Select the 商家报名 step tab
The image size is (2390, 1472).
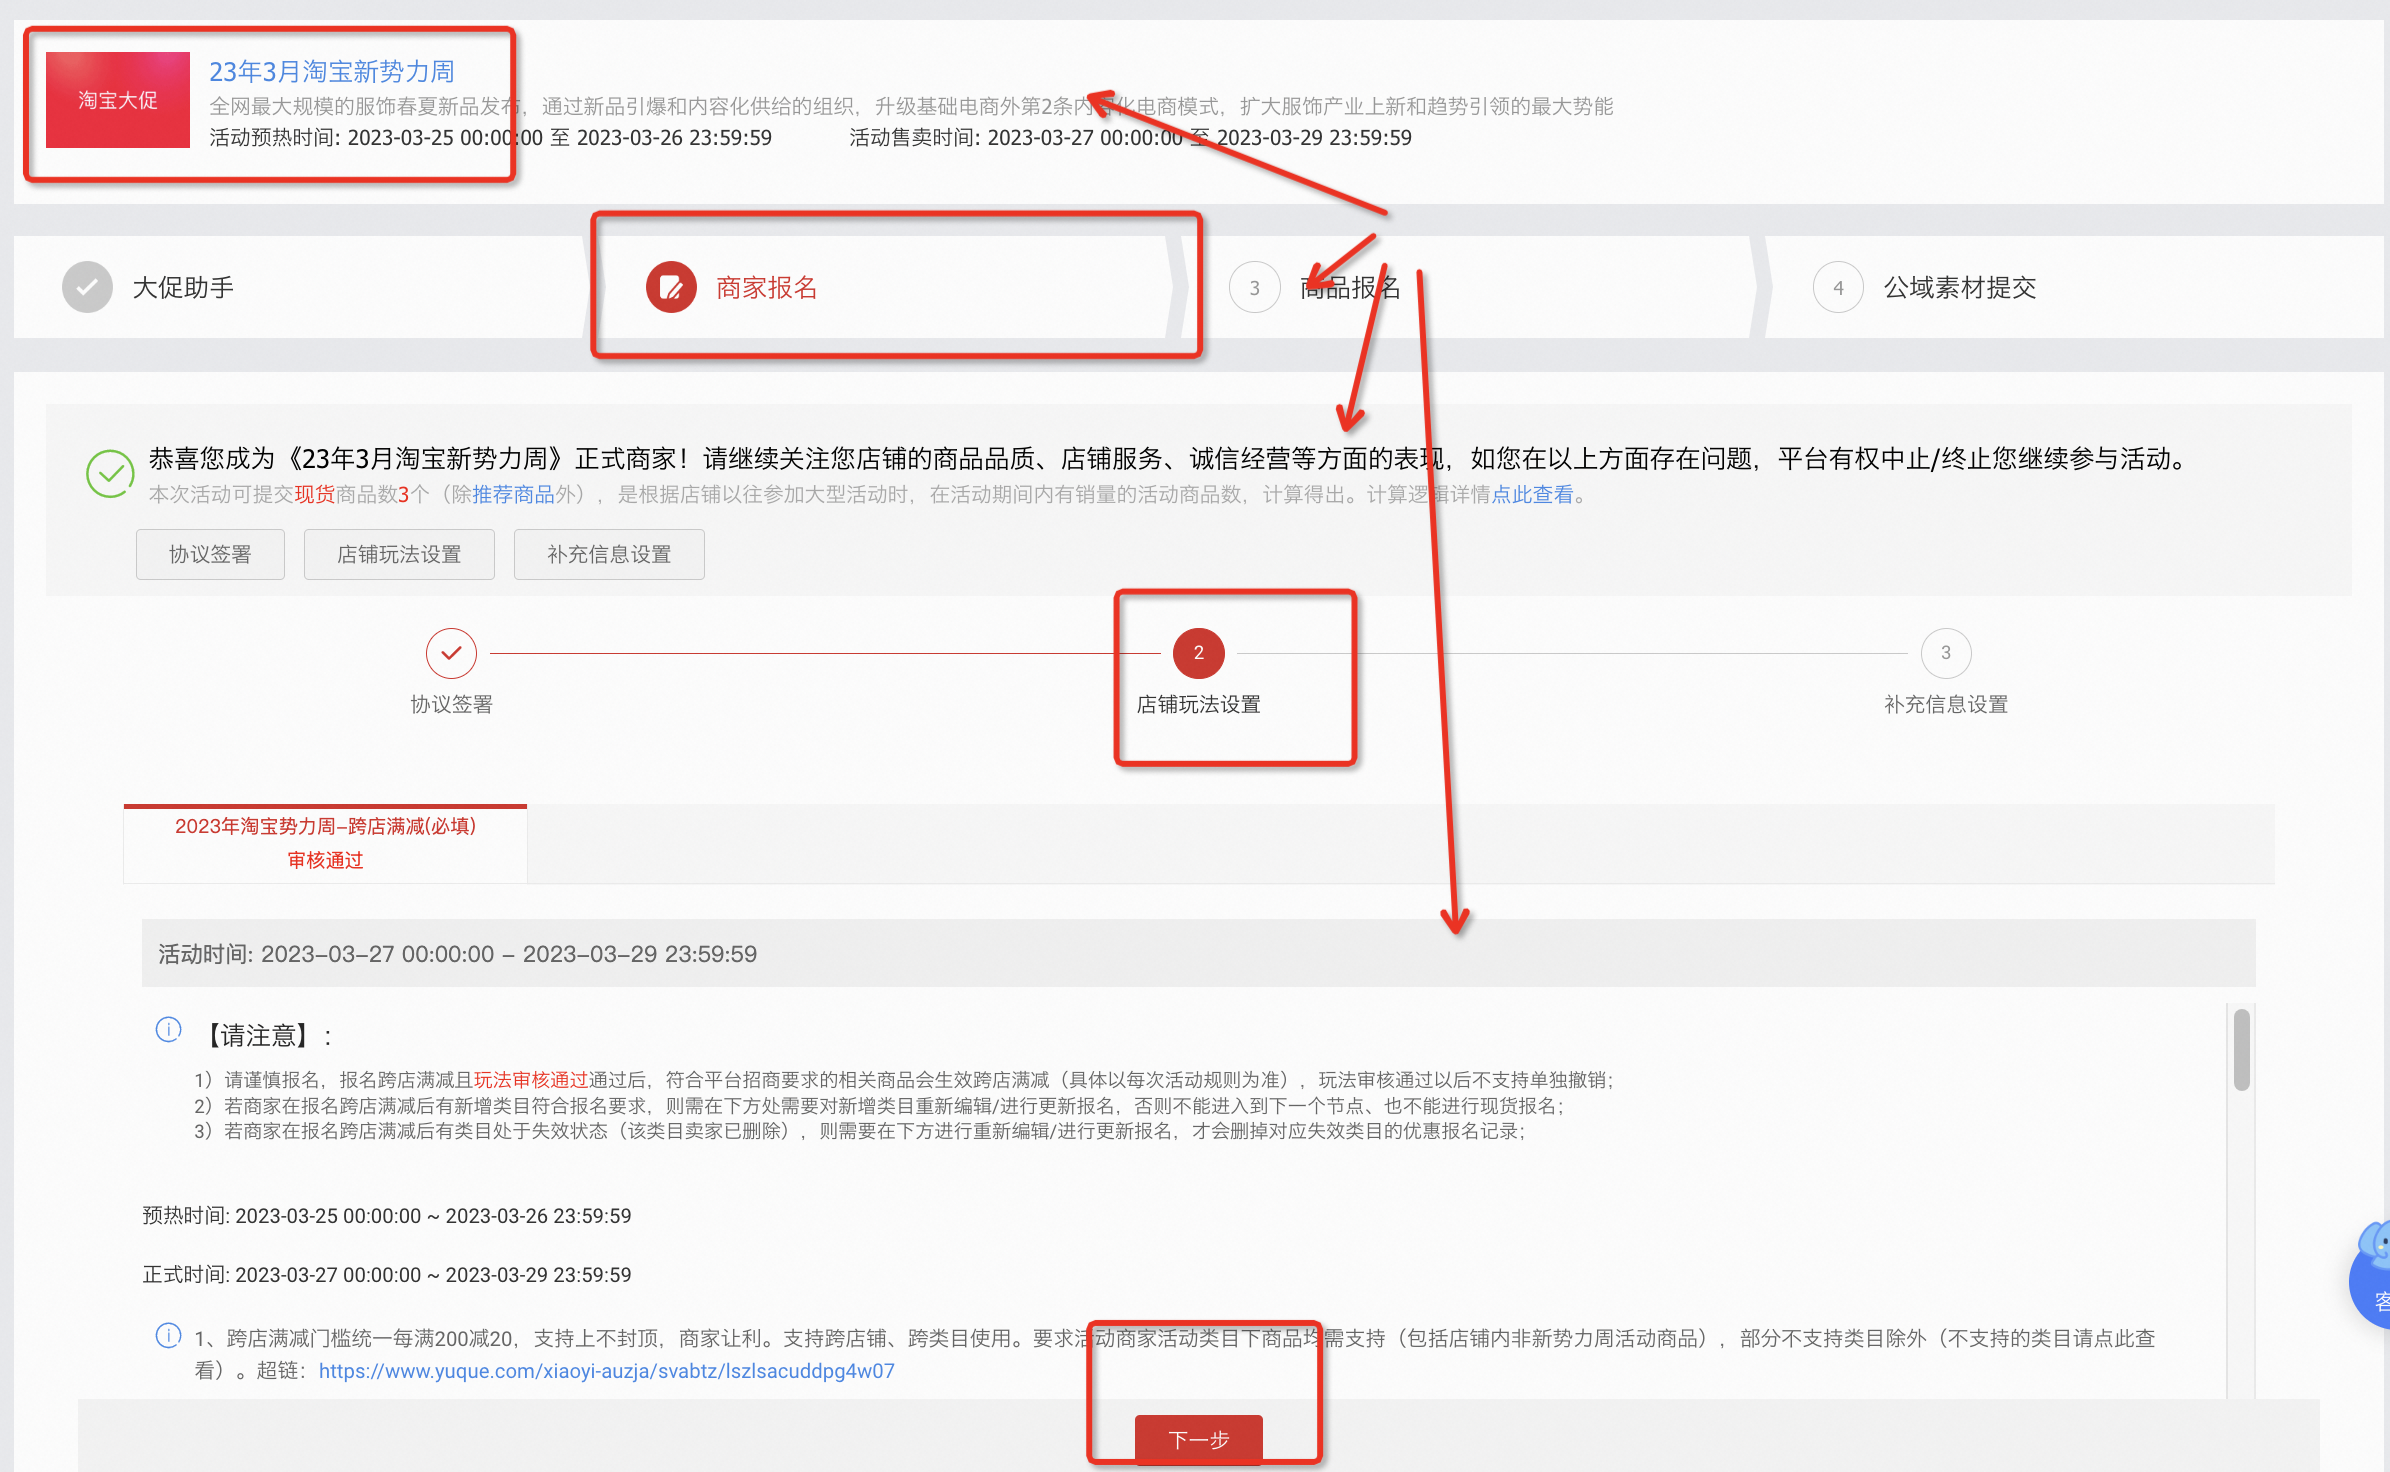(885, 288)
